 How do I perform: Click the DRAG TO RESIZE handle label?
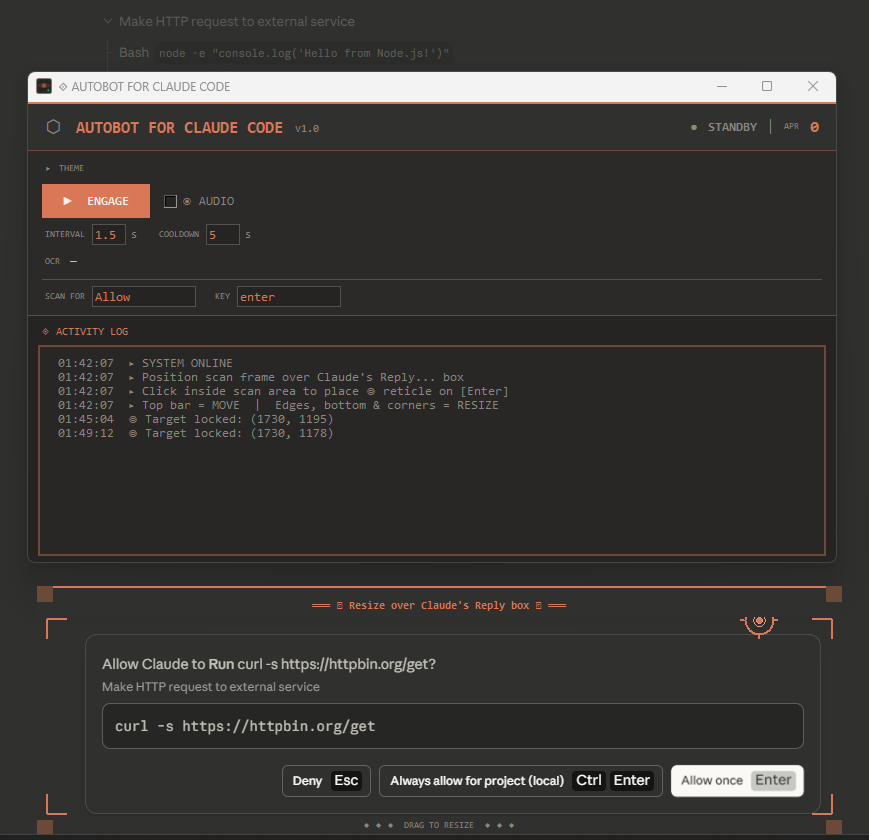pos(439,825)
